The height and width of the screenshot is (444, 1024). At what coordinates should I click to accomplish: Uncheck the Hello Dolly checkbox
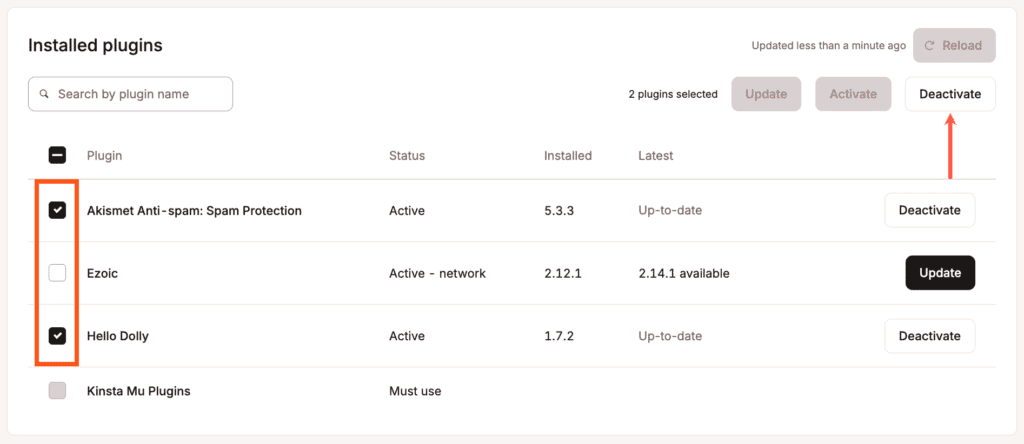(x=57, y=335)
